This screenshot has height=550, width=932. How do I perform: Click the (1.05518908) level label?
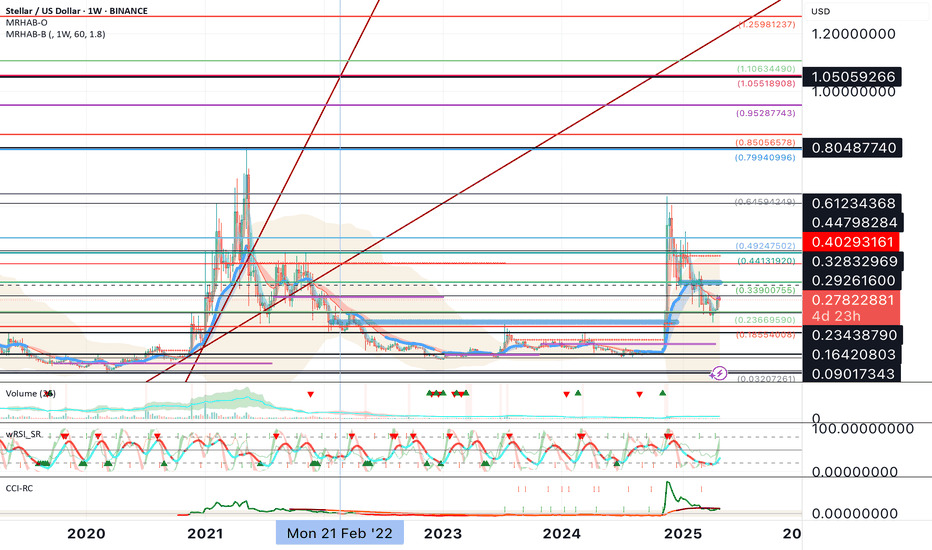pyautogui.click(x=766, y=84)
